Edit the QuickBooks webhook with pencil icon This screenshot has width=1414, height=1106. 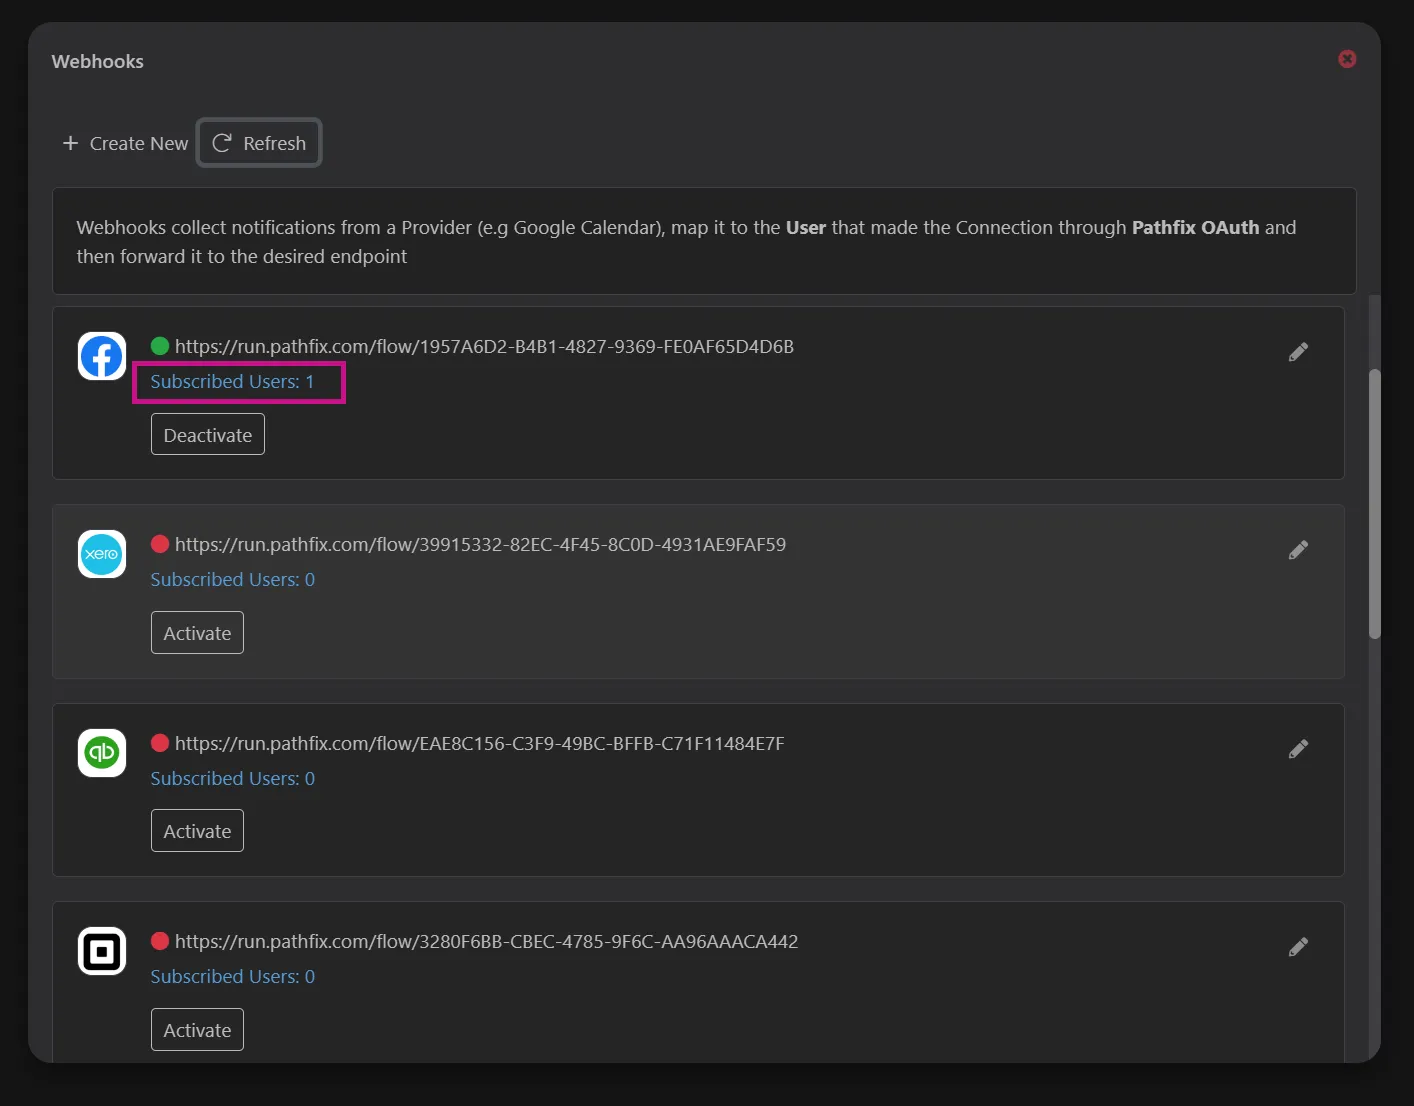pos(1298,749)
